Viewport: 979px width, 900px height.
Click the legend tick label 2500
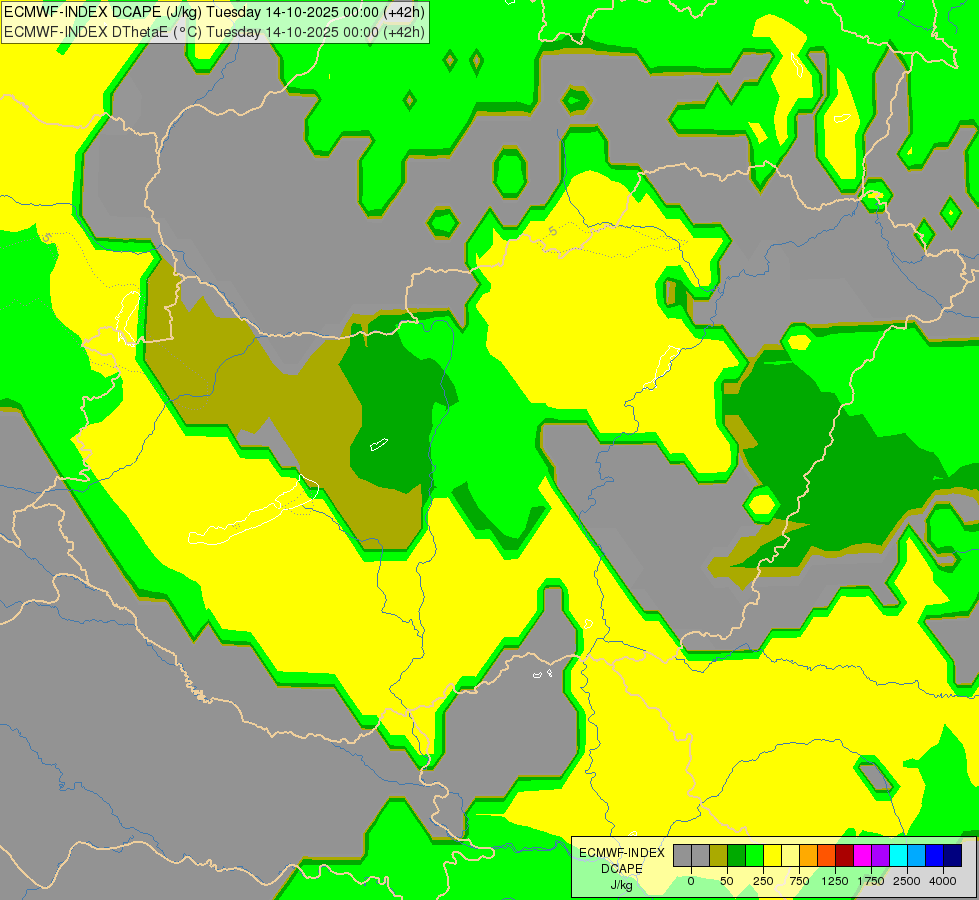[907, 881]
